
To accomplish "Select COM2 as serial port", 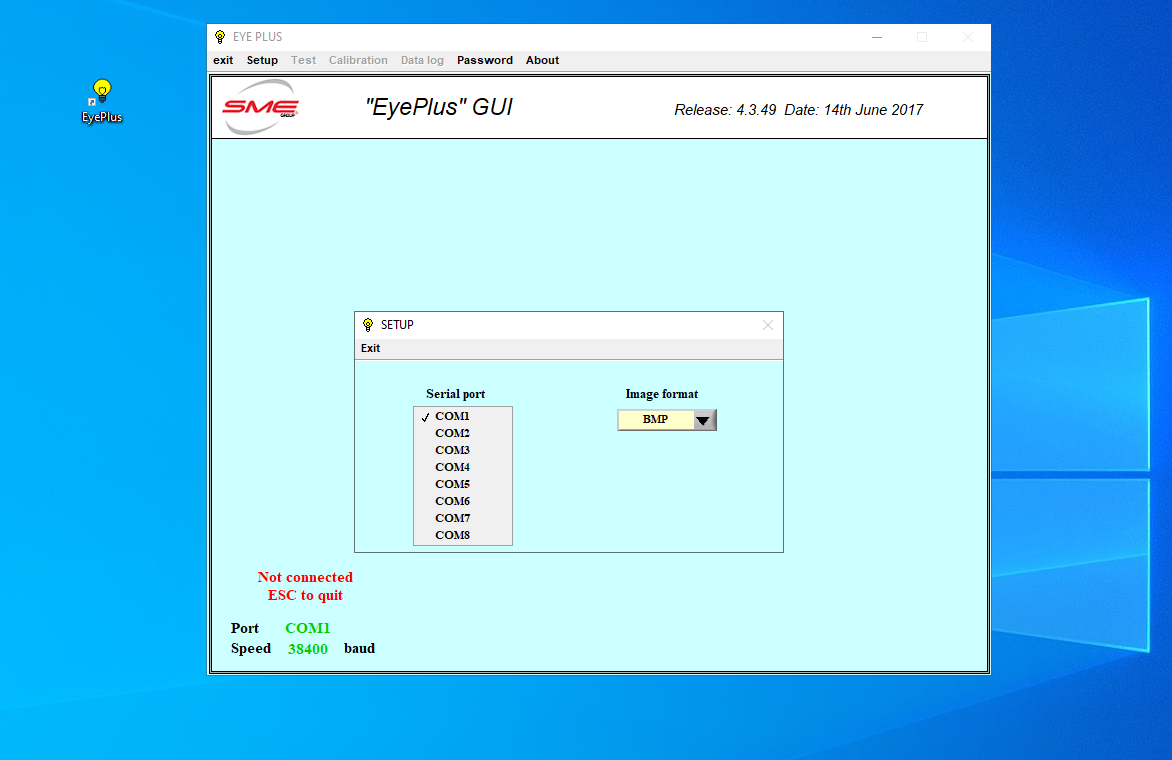I will point(452,433).
